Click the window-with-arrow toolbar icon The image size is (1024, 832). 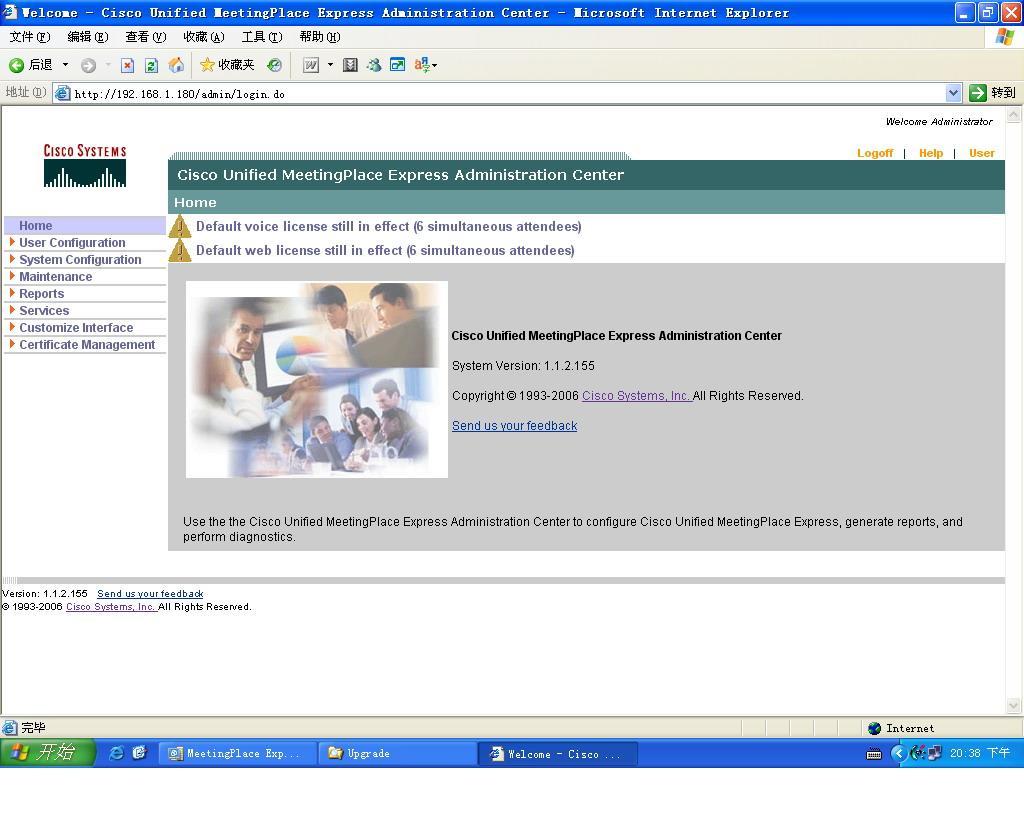[397, 65]
